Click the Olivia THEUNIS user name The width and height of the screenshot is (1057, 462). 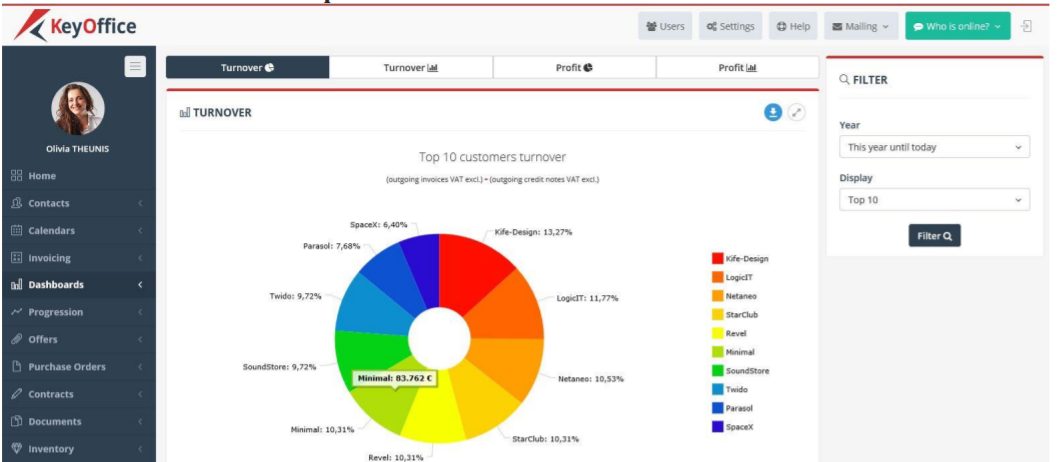78,149
